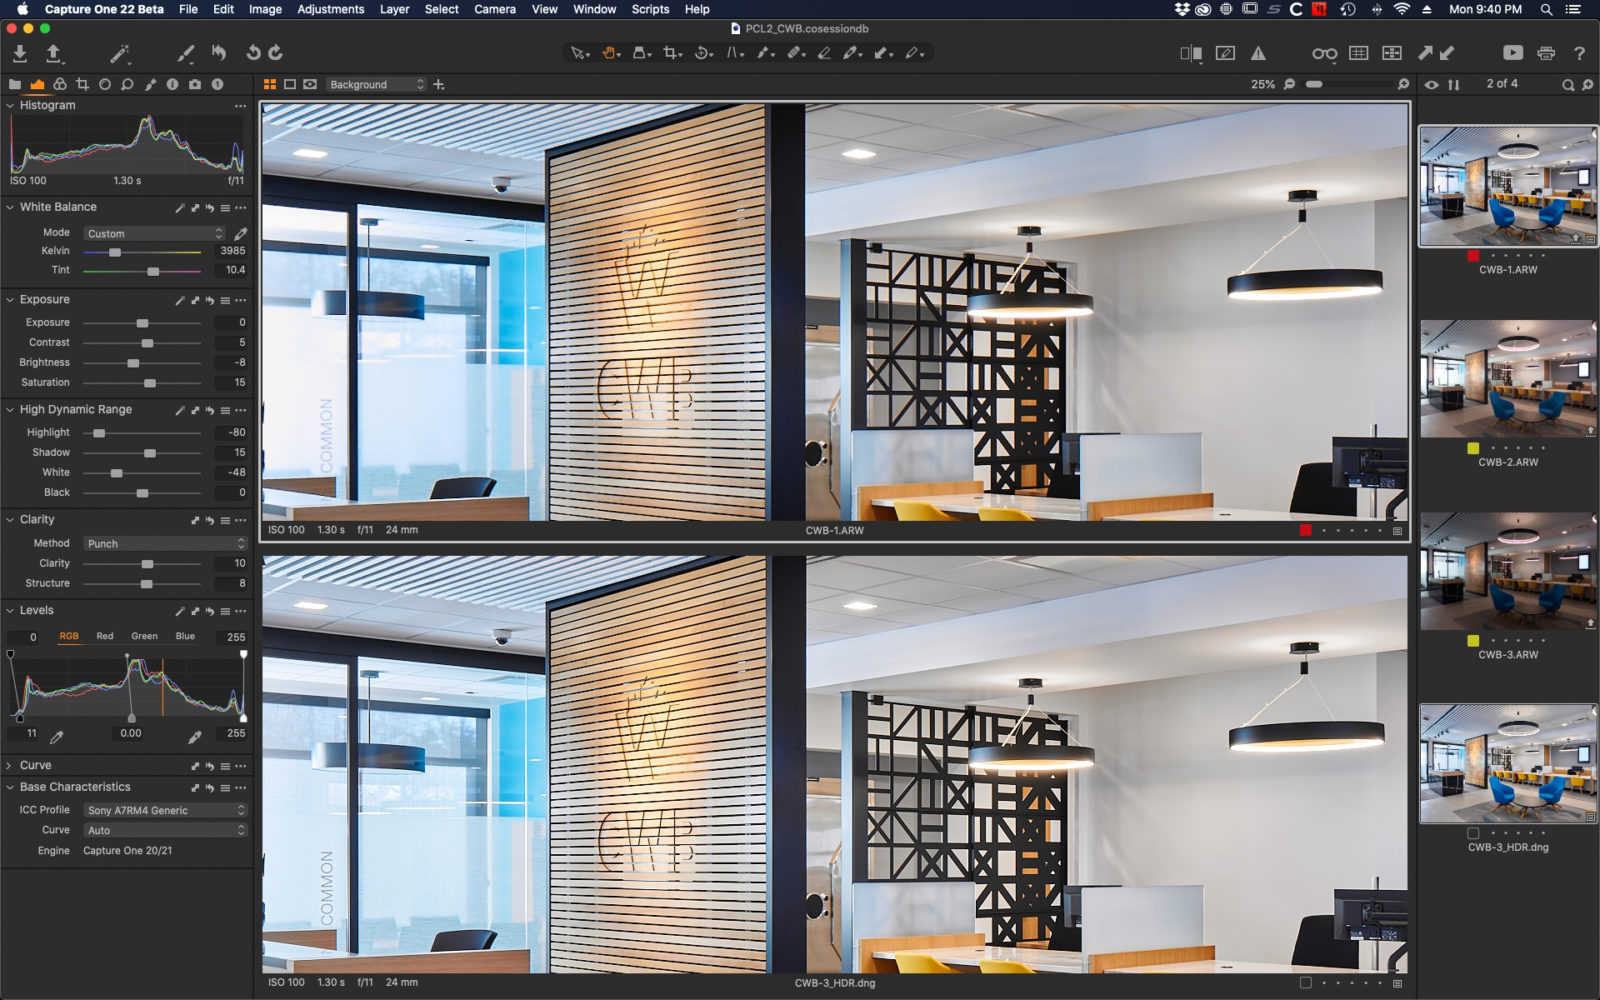
Task: Switch Levels to the Green channel tab
Action: (x=145, y=636)
